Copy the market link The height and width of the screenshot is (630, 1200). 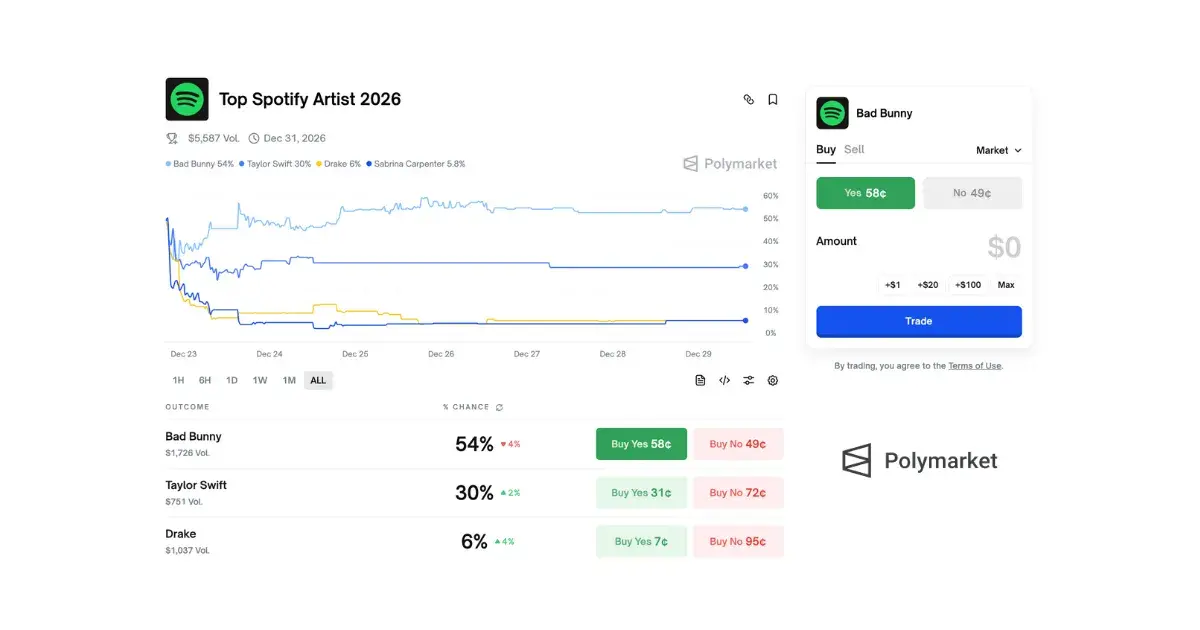[x=748, y=99]
